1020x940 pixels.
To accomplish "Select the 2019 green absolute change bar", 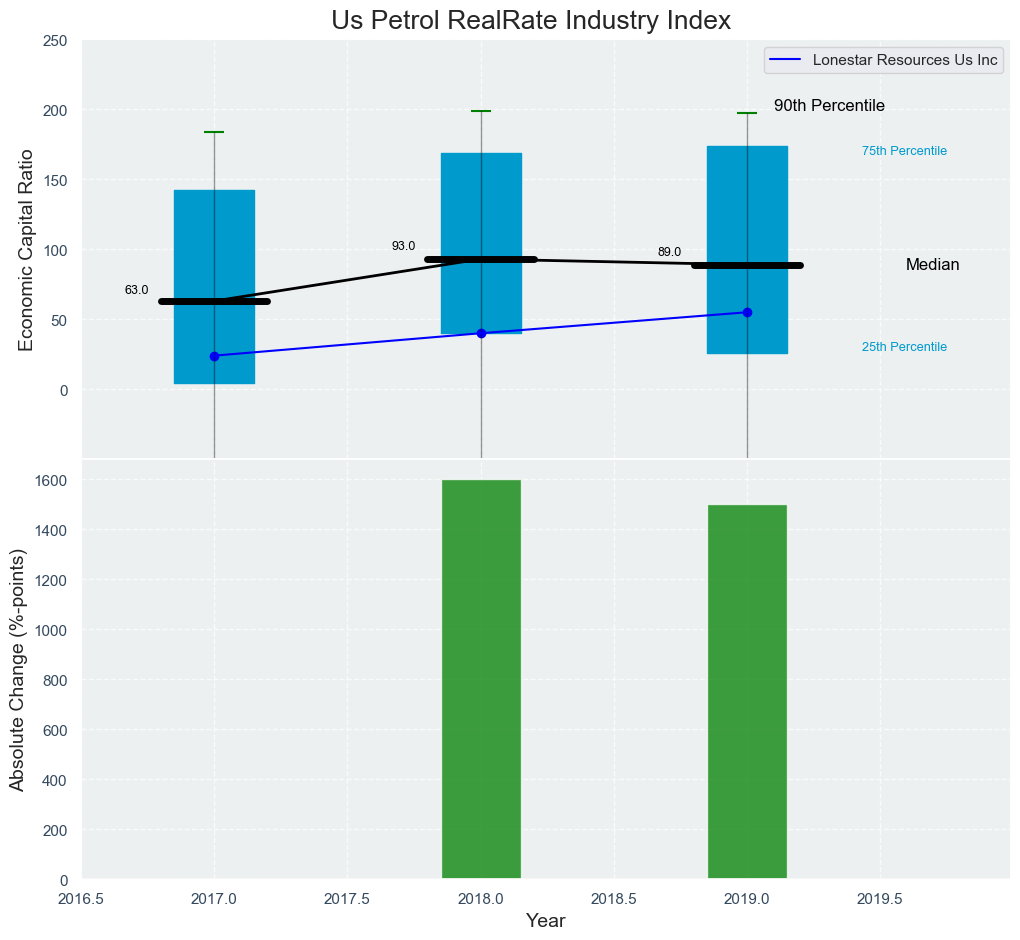I will [747, 692].
